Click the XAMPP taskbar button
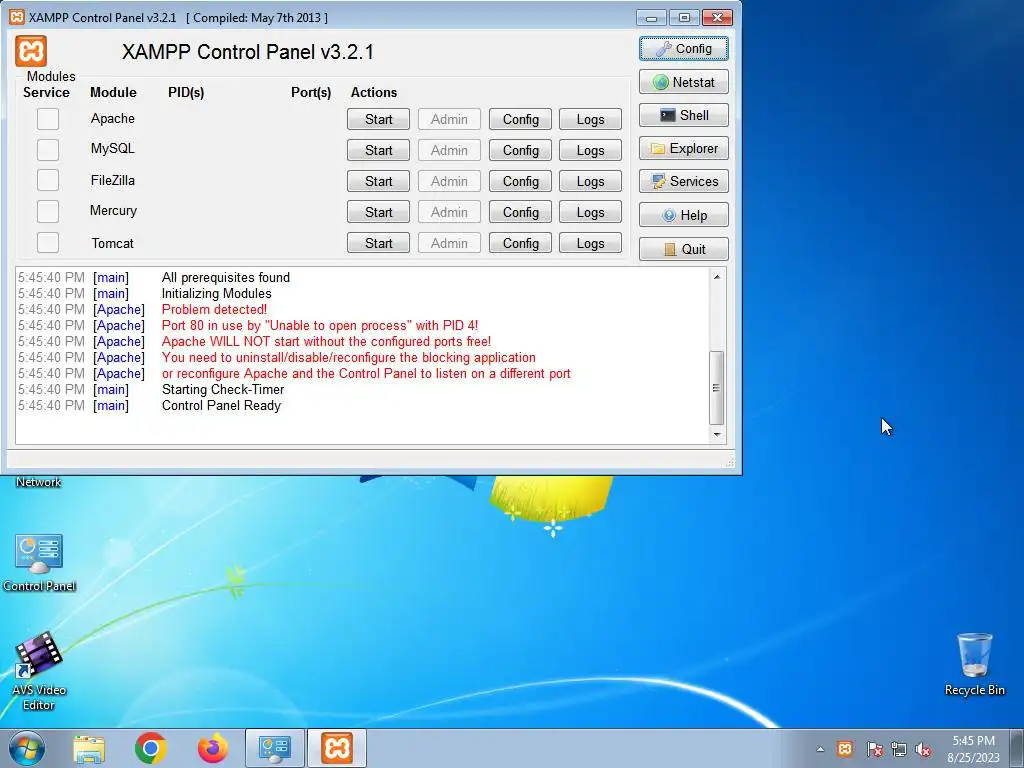1024x768 pixels. click(337, 748)
